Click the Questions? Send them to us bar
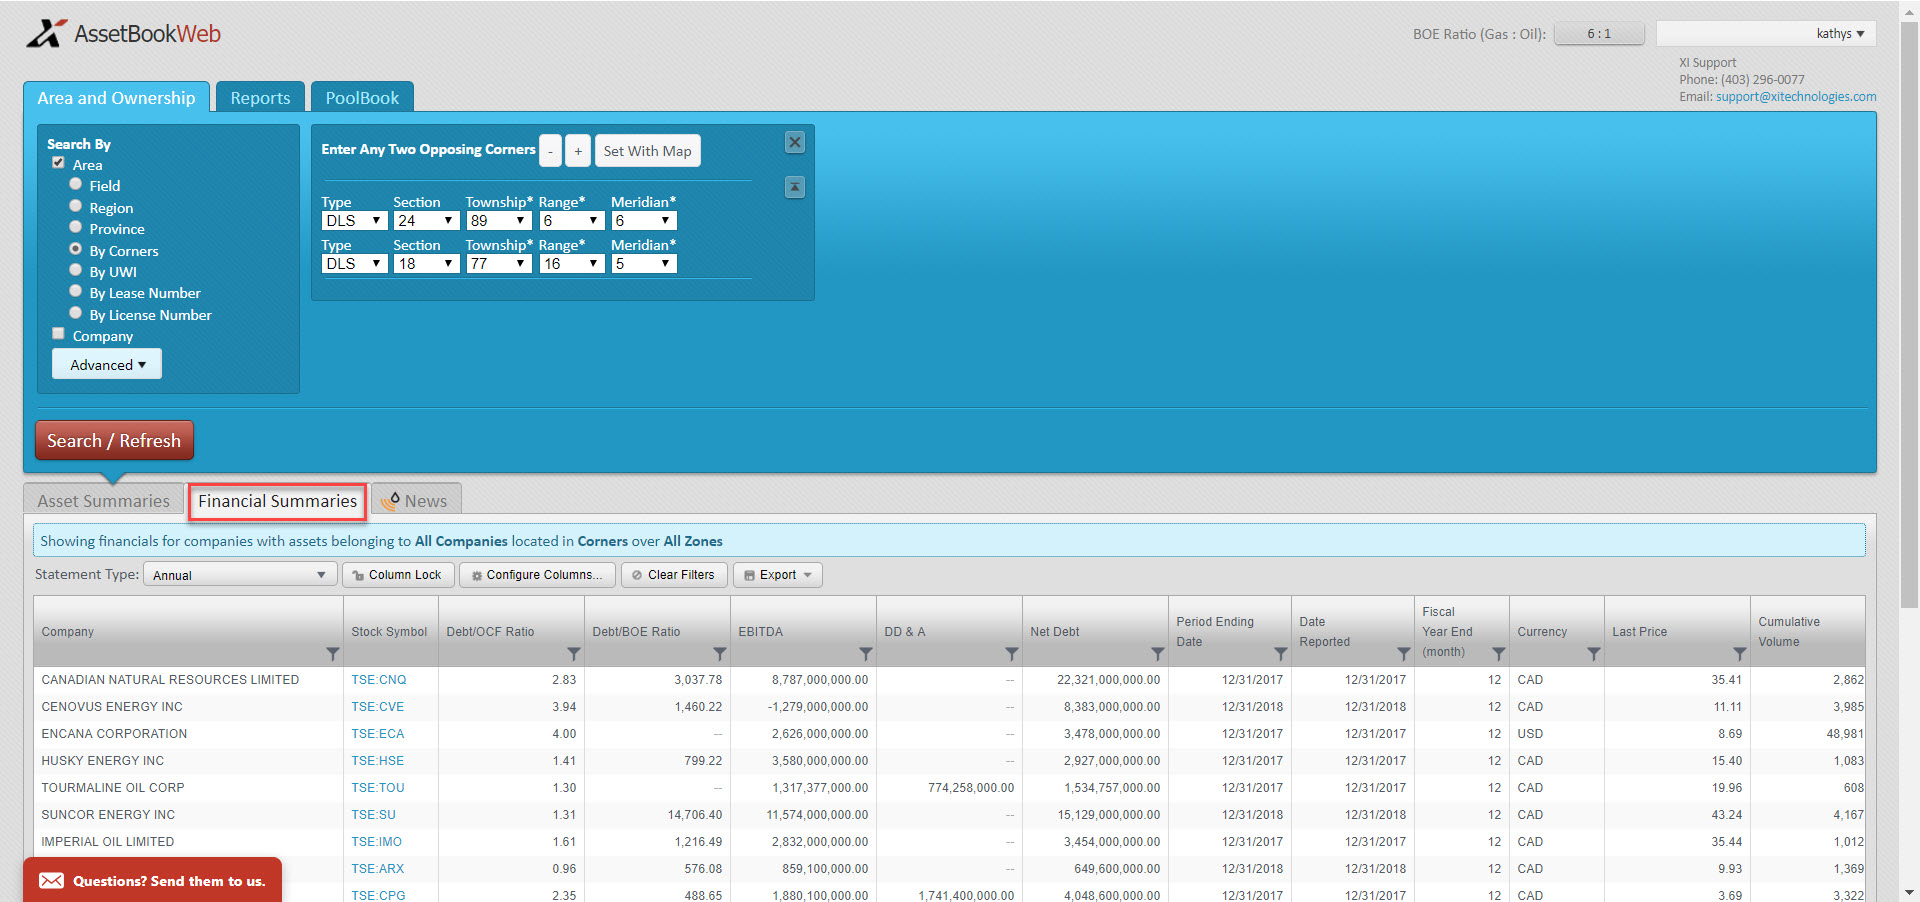Screen dimensions: 1920x902 [x=152, y=880]
